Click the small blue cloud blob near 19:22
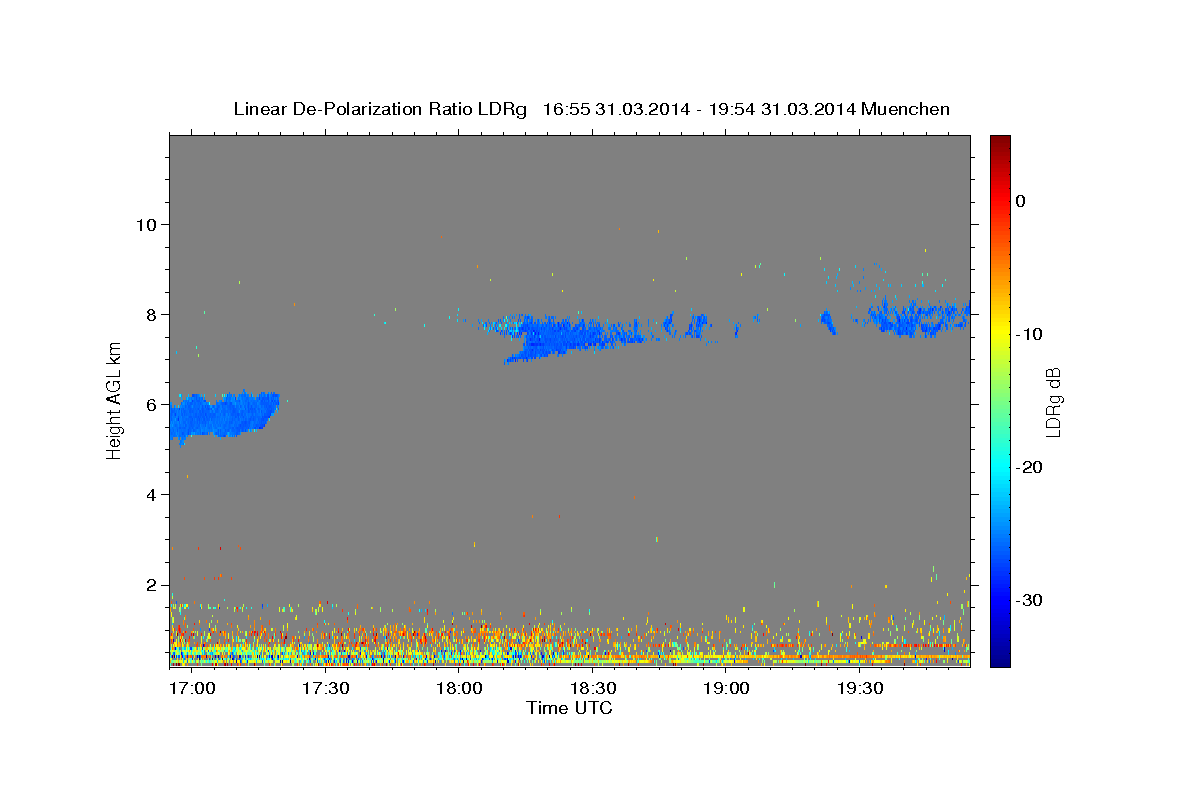The width and height of the screenshot is (1200, 800). click(828, 321)
